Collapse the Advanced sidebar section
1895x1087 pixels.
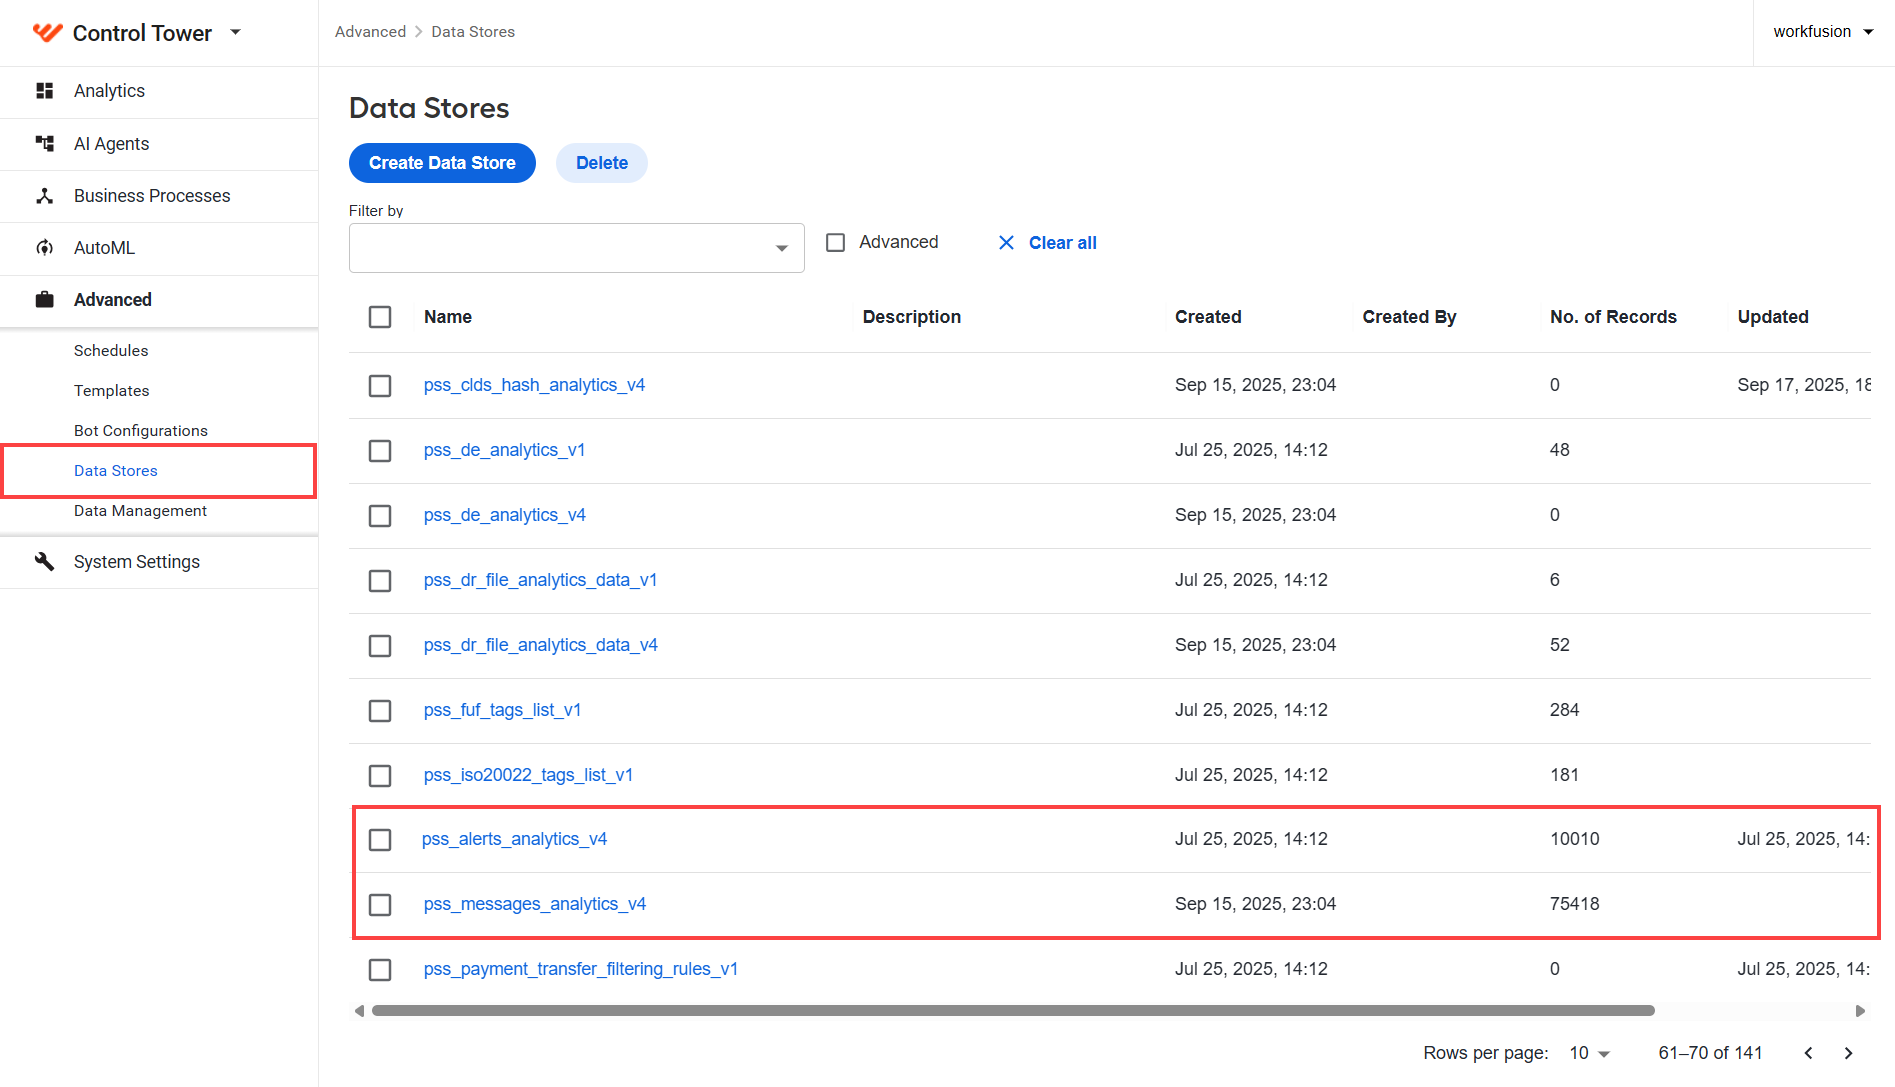[x=159, y=300]
